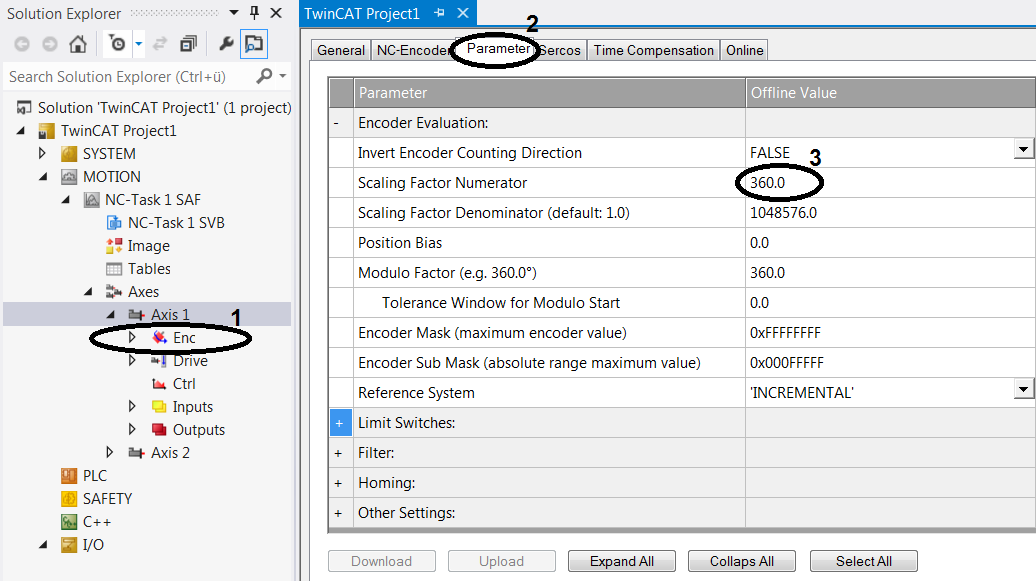Click the SAFETY node icon
This screenshot has height=581, width=1036.
point(69,499)
